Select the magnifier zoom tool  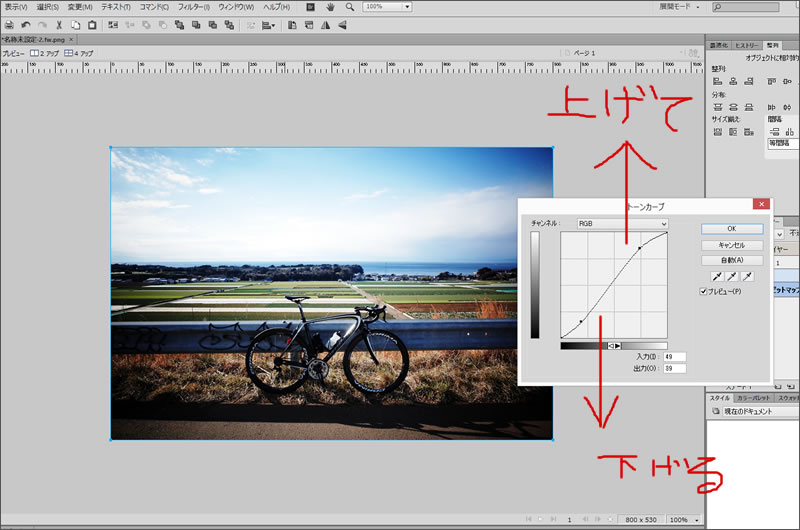point(349,7)
